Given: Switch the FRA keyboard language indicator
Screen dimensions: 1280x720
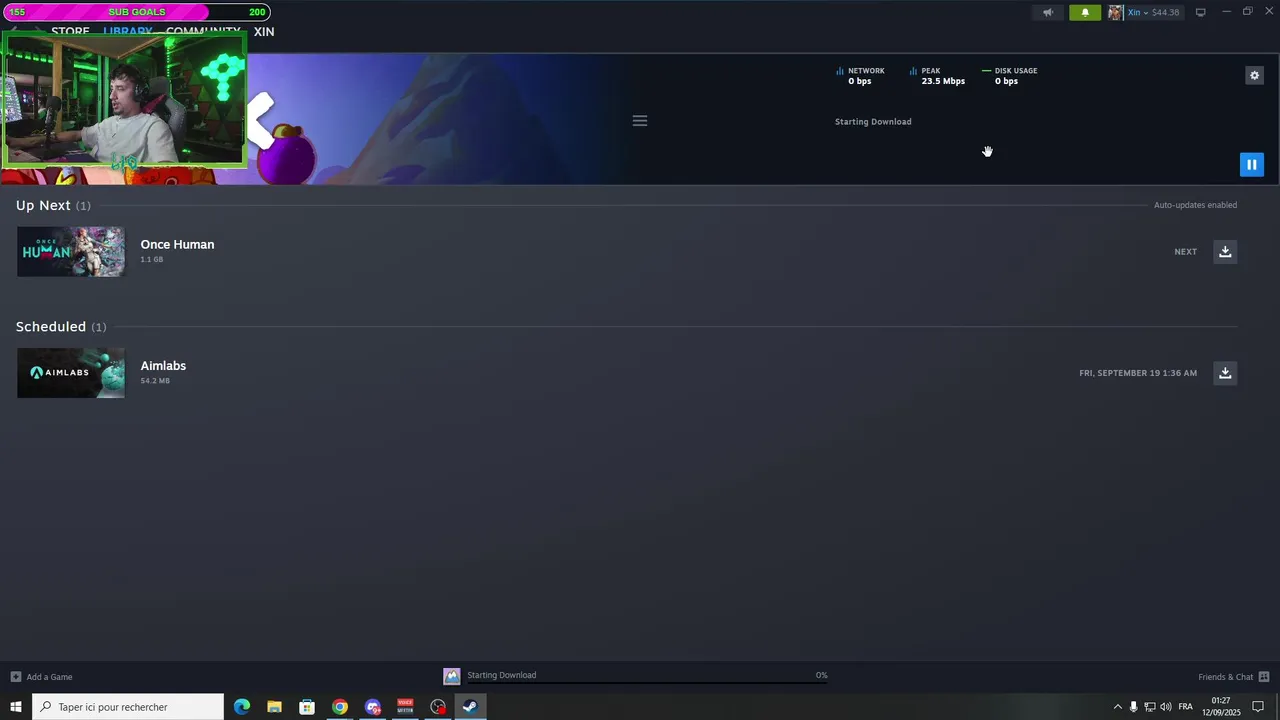Looking at the screenshot, I should 1185,707.
